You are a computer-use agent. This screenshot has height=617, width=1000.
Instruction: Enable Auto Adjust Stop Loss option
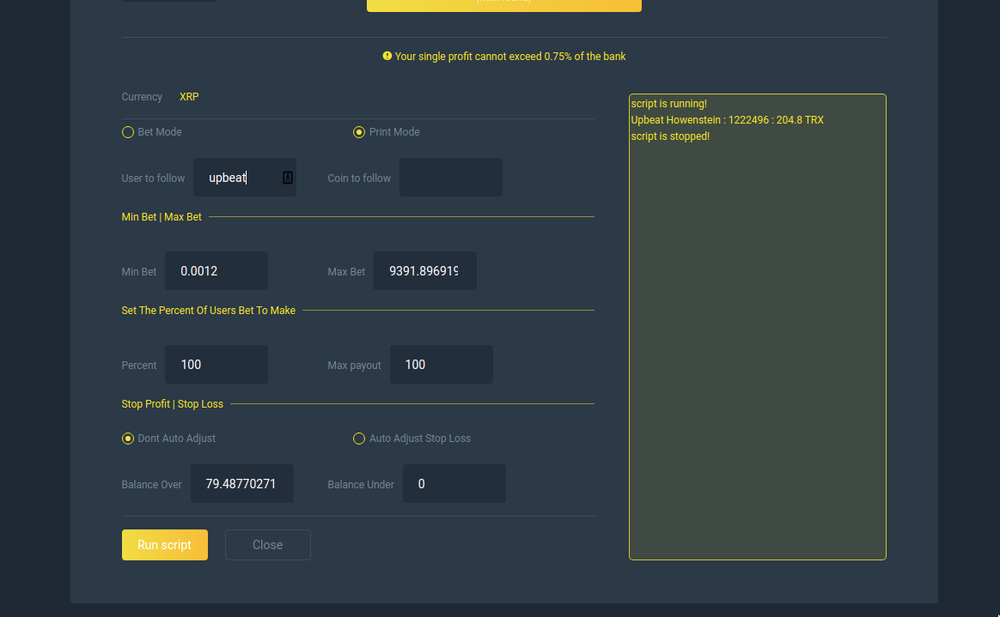(x=359, y=438)
